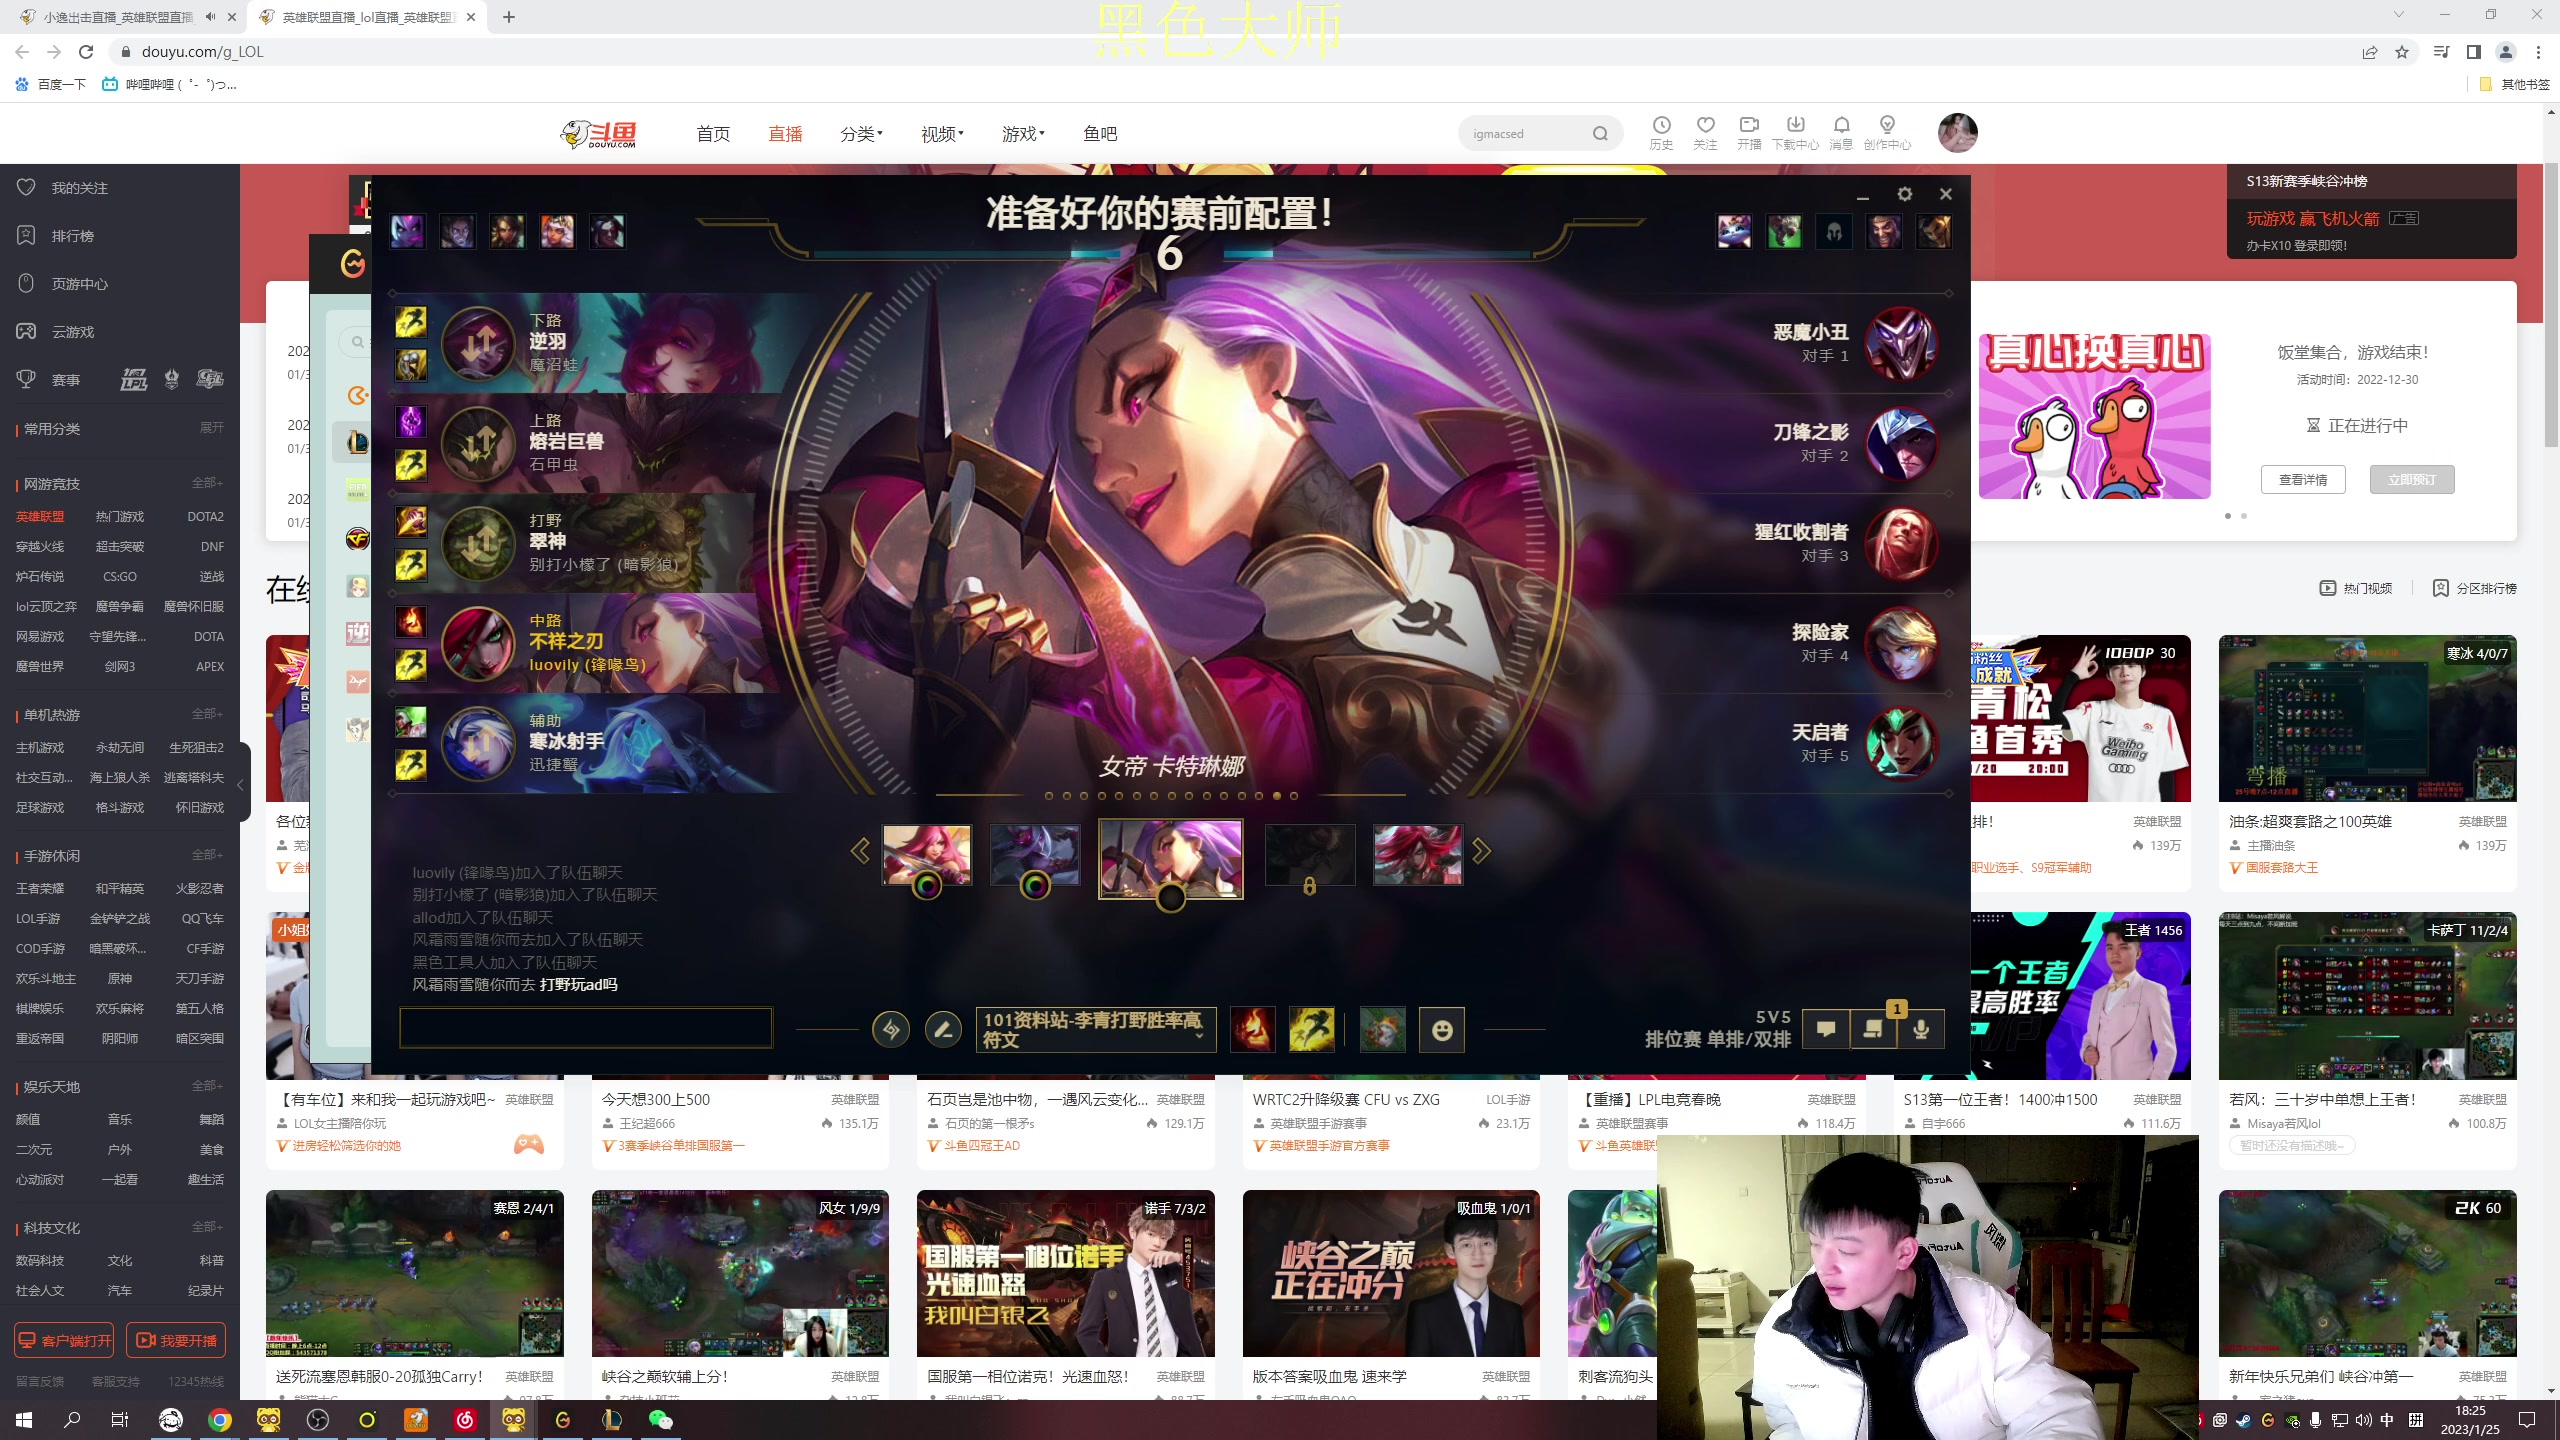Open 我的关注 in sidebar
2560x1440 pixels.
tap(63, 188)
